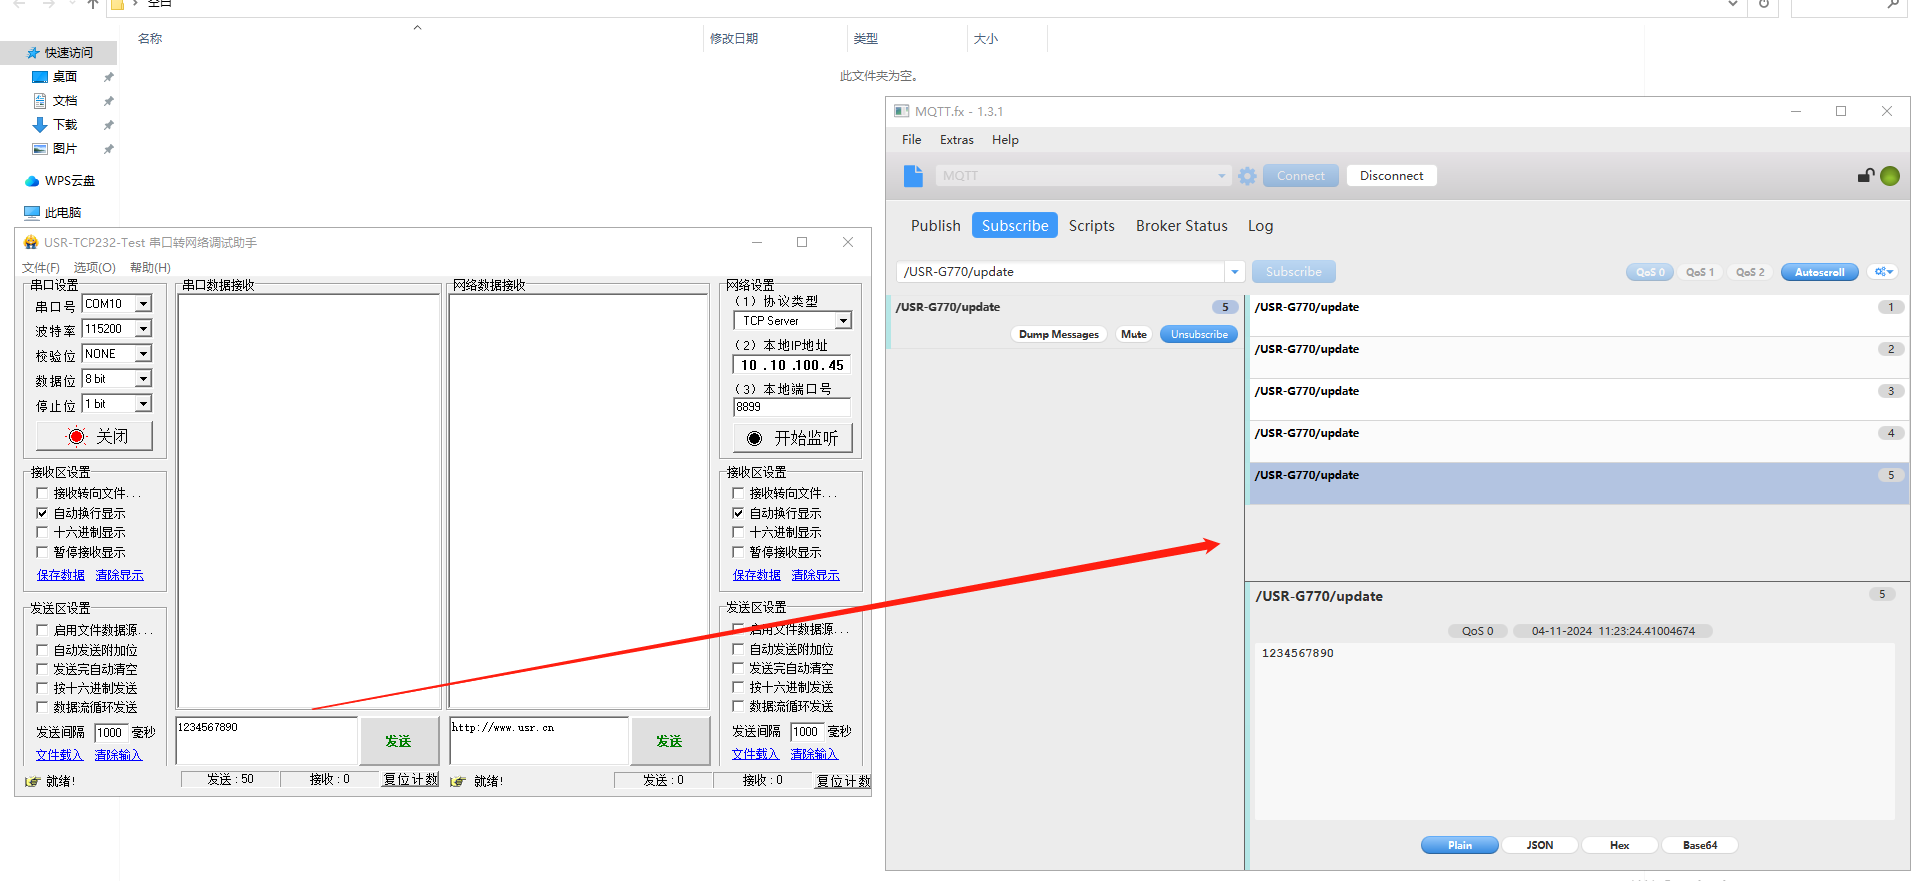Open the Broker Status tab
The height and width of the screenshot is (881, 1917).
(1181, 226)
